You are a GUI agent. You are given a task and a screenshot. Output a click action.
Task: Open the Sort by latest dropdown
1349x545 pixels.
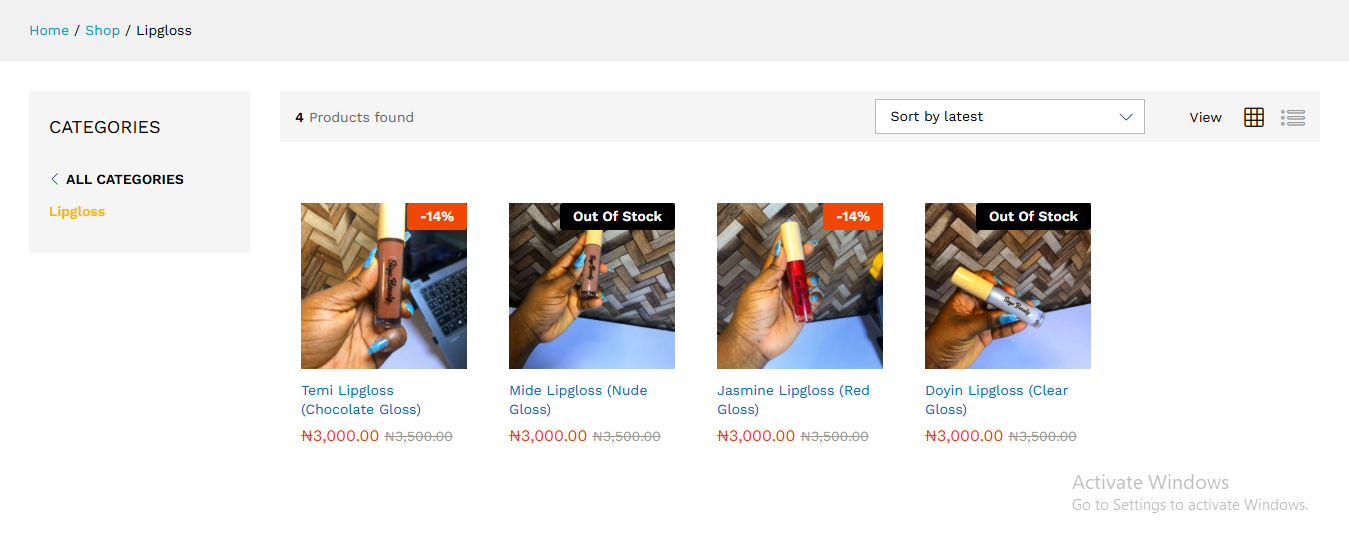pos(1010,117)
